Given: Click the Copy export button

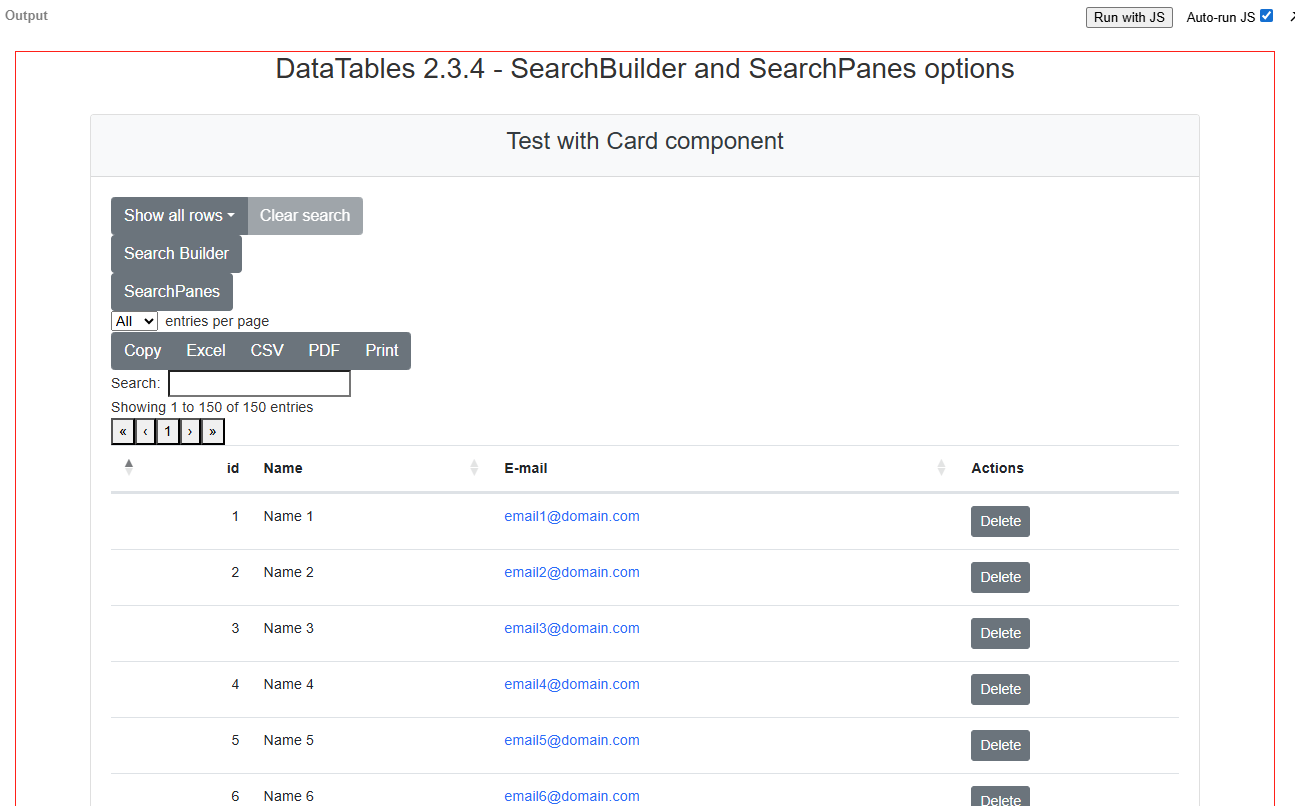Looking at the screenshot, I should coord(143,351).
